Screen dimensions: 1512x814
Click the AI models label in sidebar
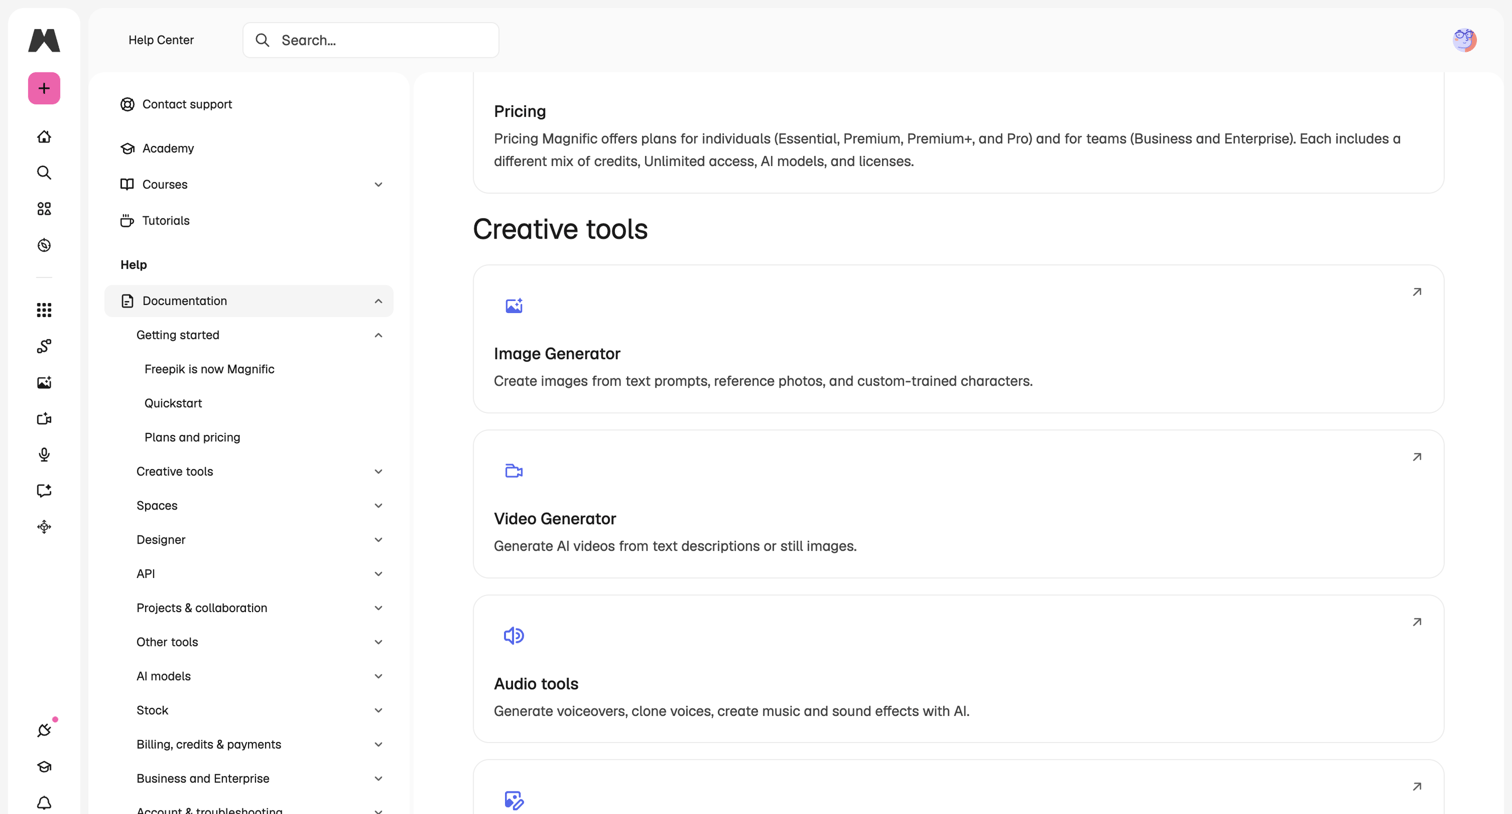(164, 676)
